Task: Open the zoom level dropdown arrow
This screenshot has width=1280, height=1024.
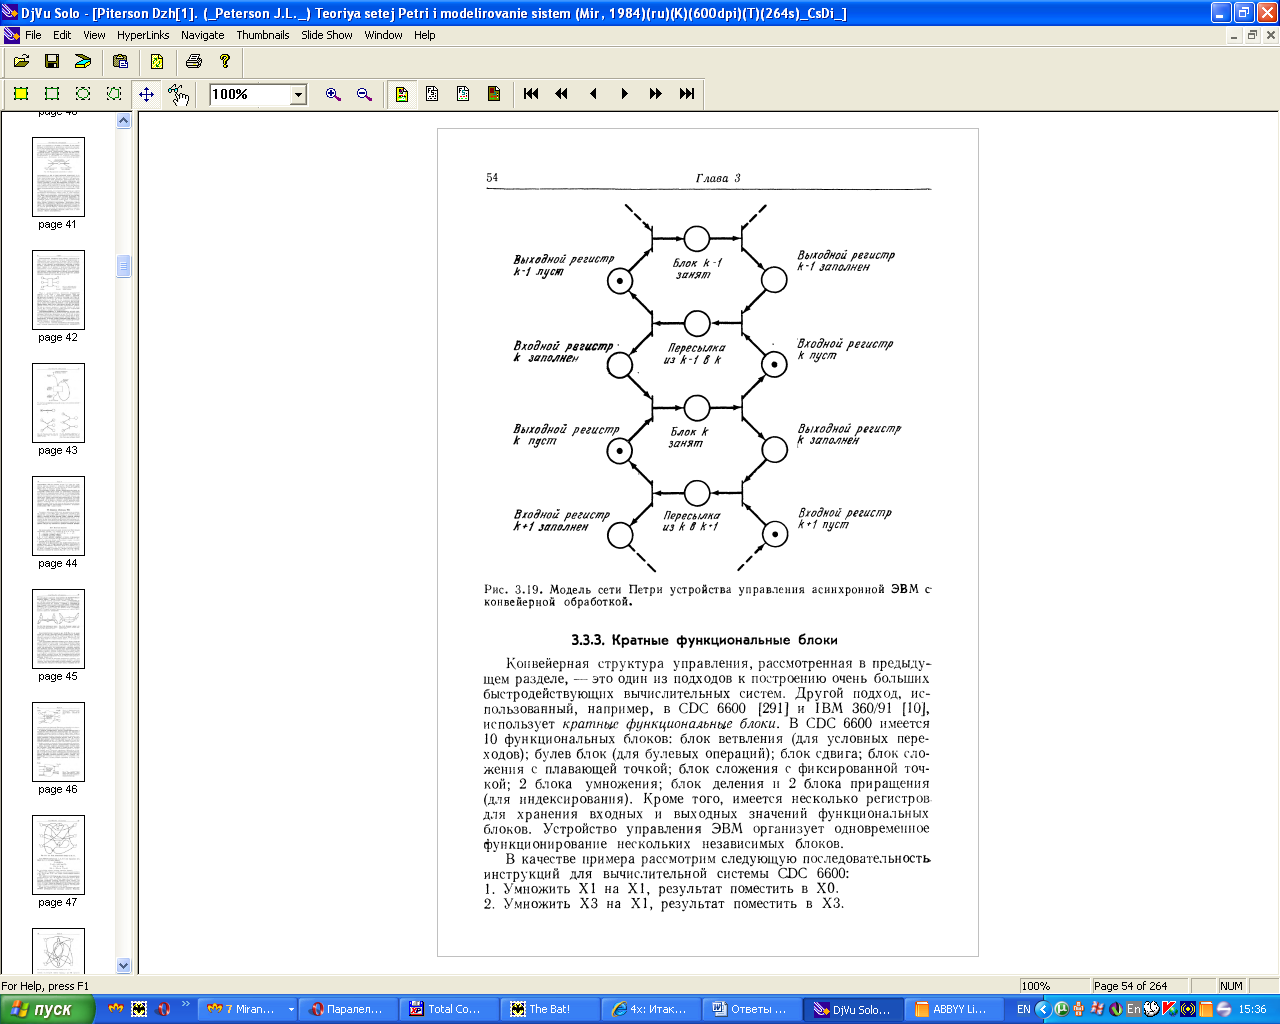Action: 298,95
